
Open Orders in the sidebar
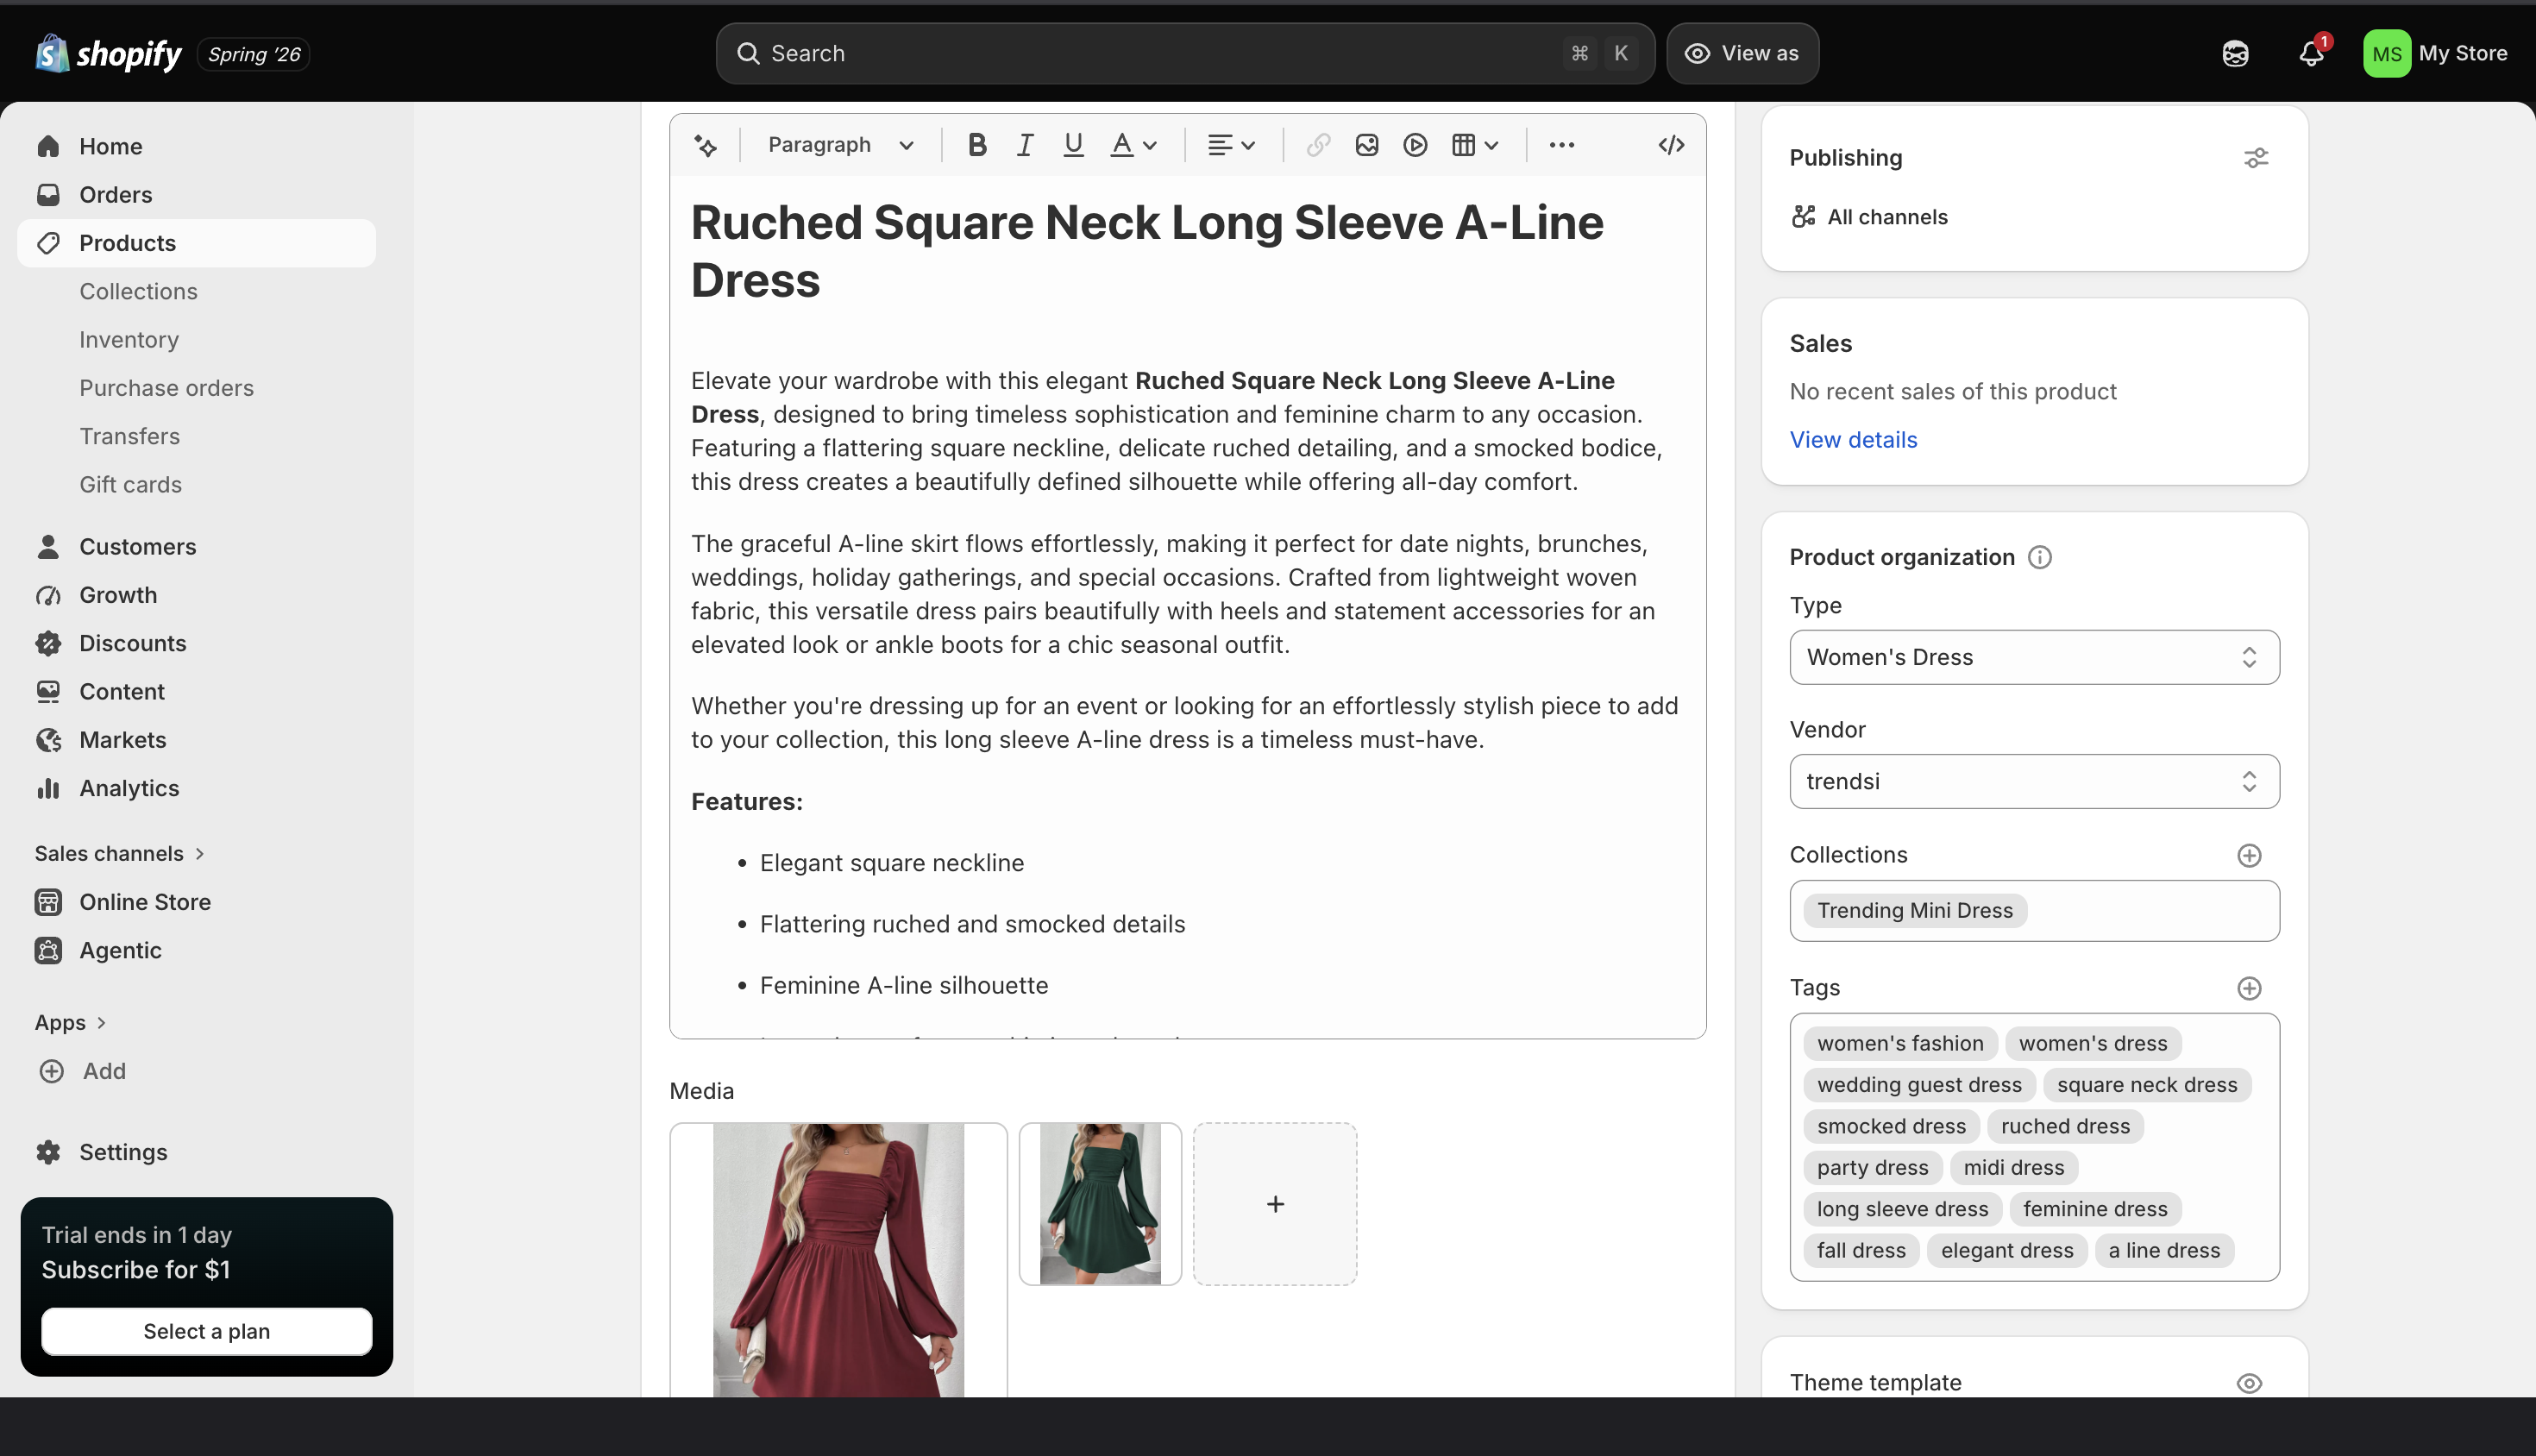(196, 194)
